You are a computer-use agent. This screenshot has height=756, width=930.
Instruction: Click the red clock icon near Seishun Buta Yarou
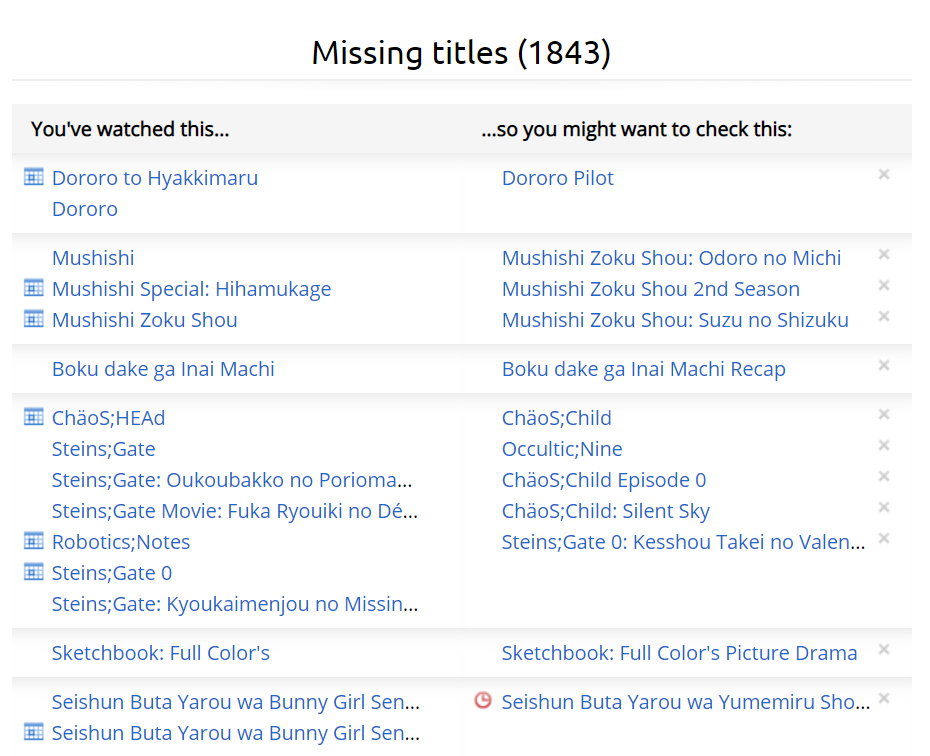point(483,700)
